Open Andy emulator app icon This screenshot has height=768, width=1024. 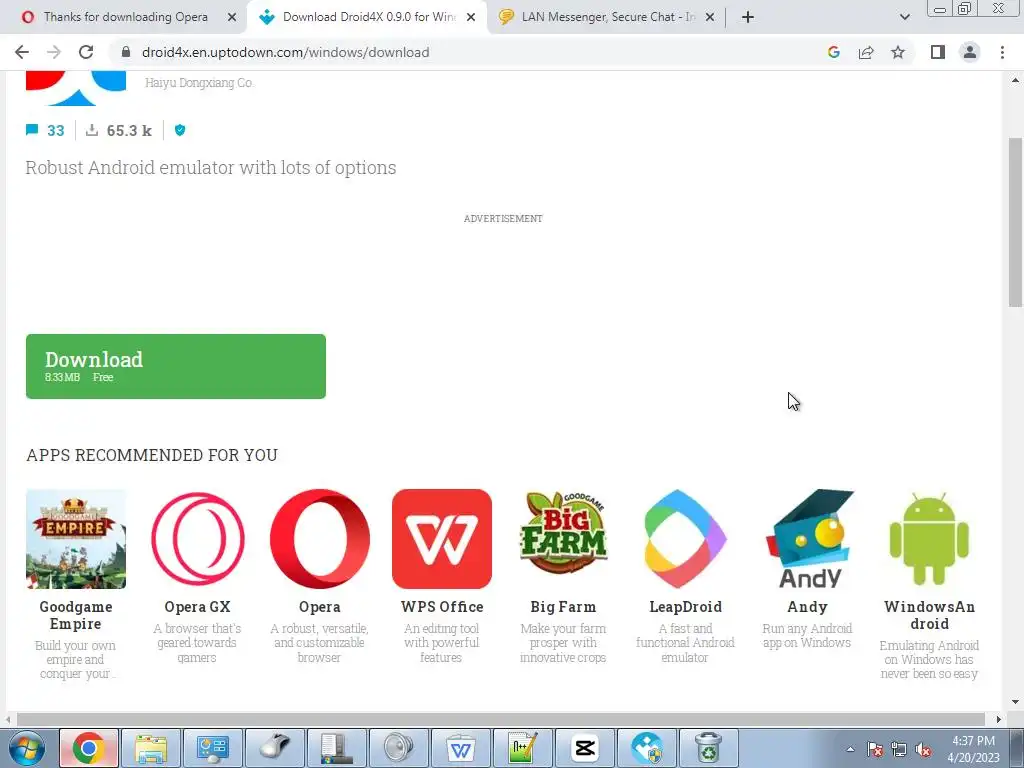coord(810,539)
